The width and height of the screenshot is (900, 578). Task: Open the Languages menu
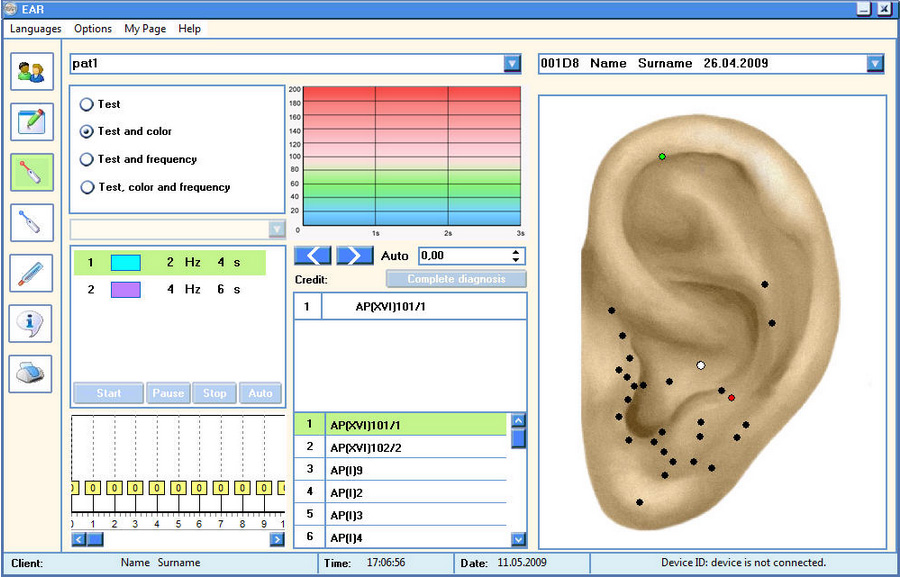pyautogui.click(x=35, y=29)
